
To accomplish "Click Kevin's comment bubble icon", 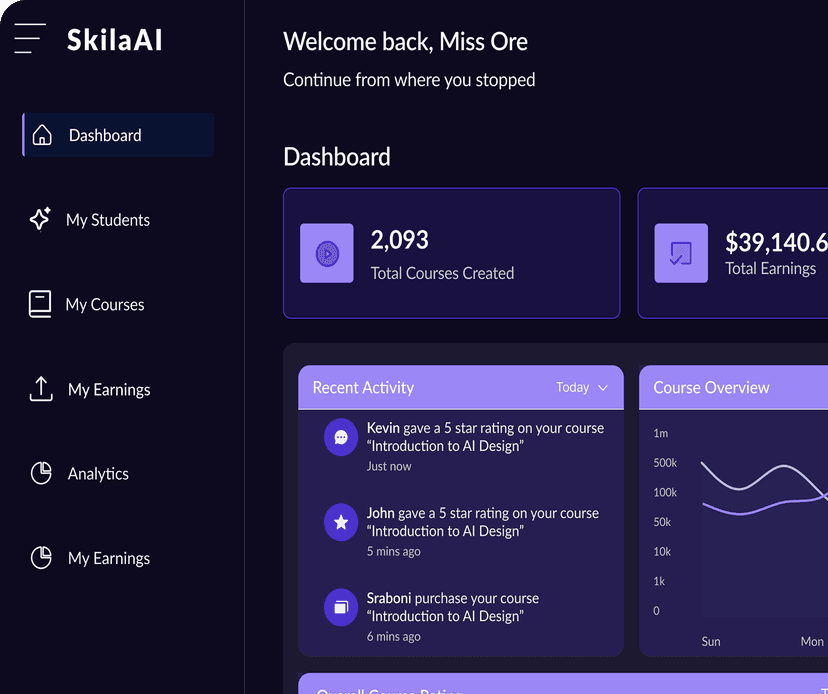I will click(x=340, y=437).
